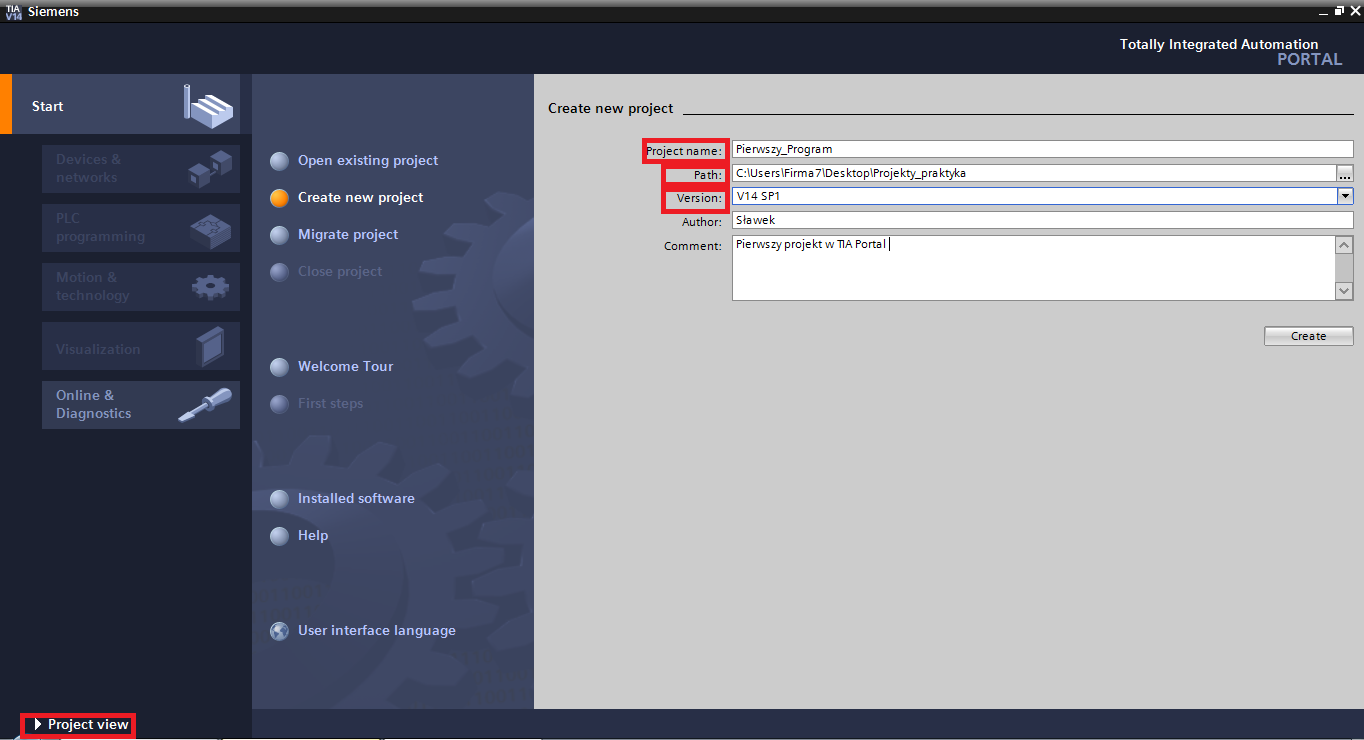1364x740 pixels.
Task: Open the Path browse ellipsis button
Action: coord(1345,173)
